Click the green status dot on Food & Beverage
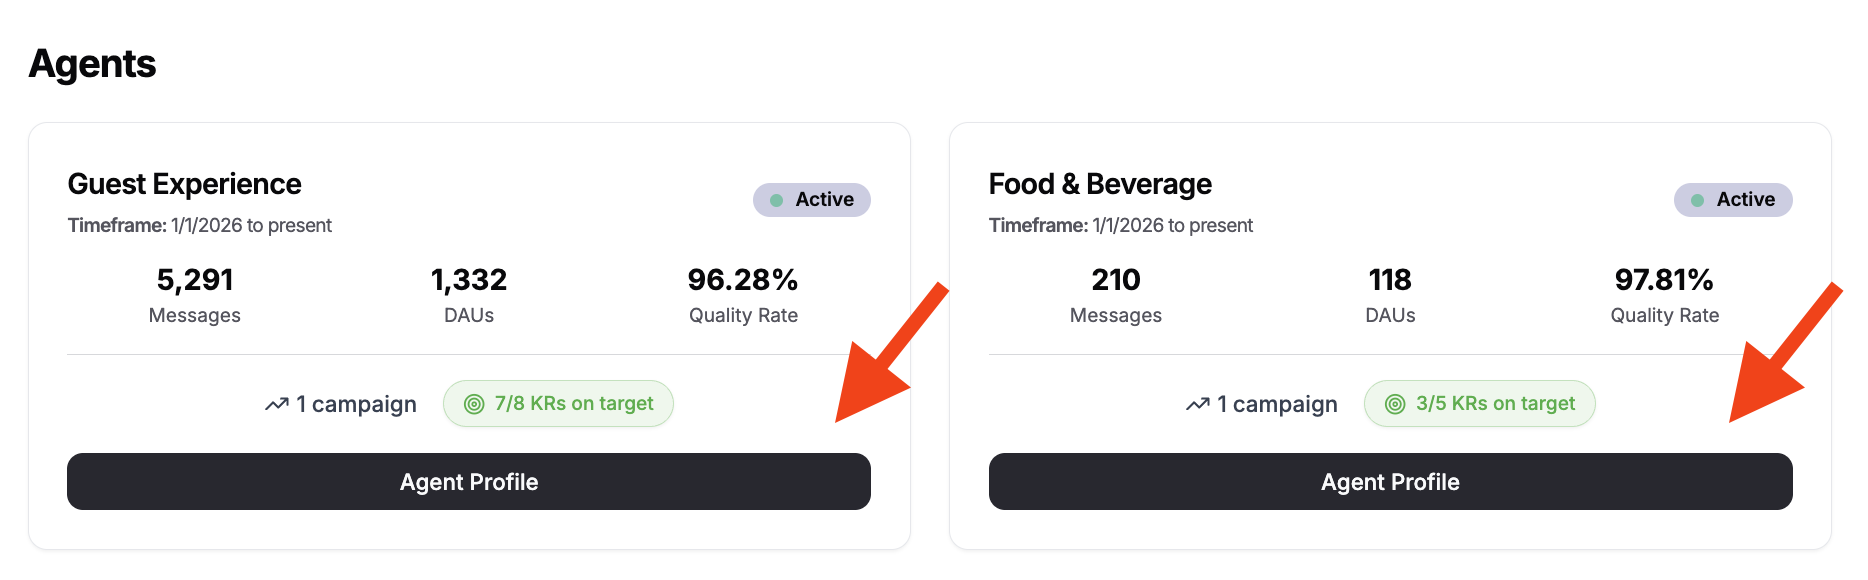This screenshot has height=580, width=1868. 1697,200
